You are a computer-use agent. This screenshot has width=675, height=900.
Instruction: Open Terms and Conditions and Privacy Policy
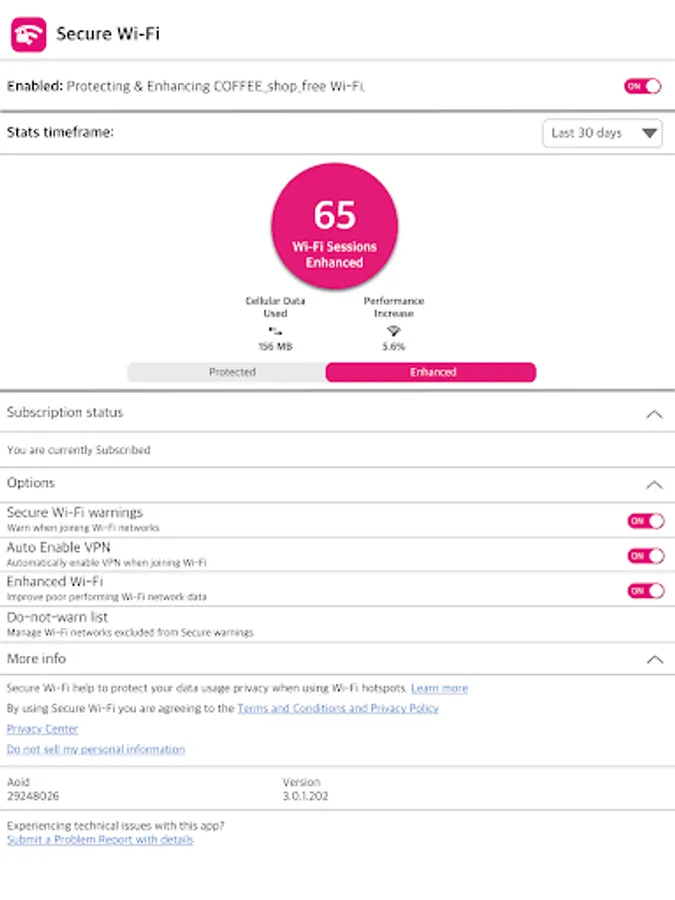pyautogui.click(x=337, y=708)
